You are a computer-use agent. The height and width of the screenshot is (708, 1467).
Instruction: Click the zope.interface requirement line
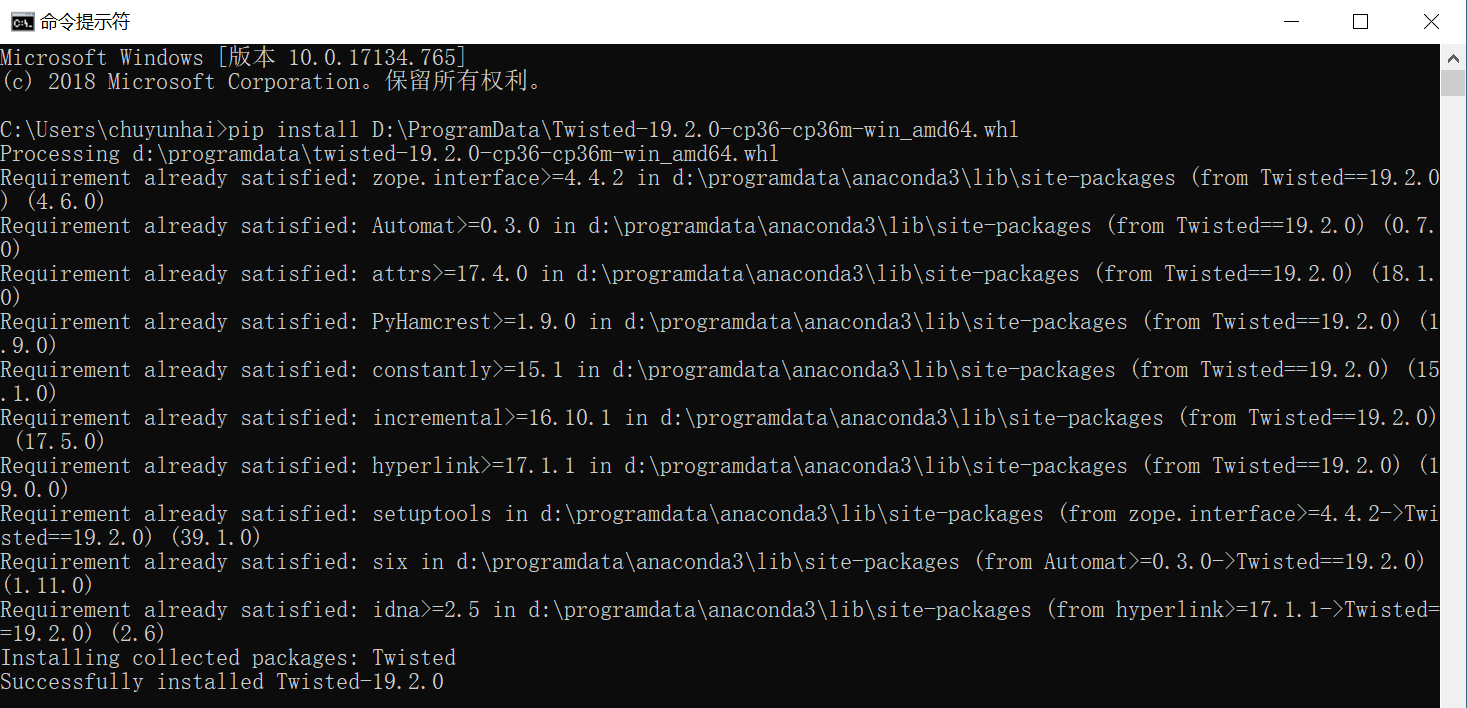click(720, 190)
